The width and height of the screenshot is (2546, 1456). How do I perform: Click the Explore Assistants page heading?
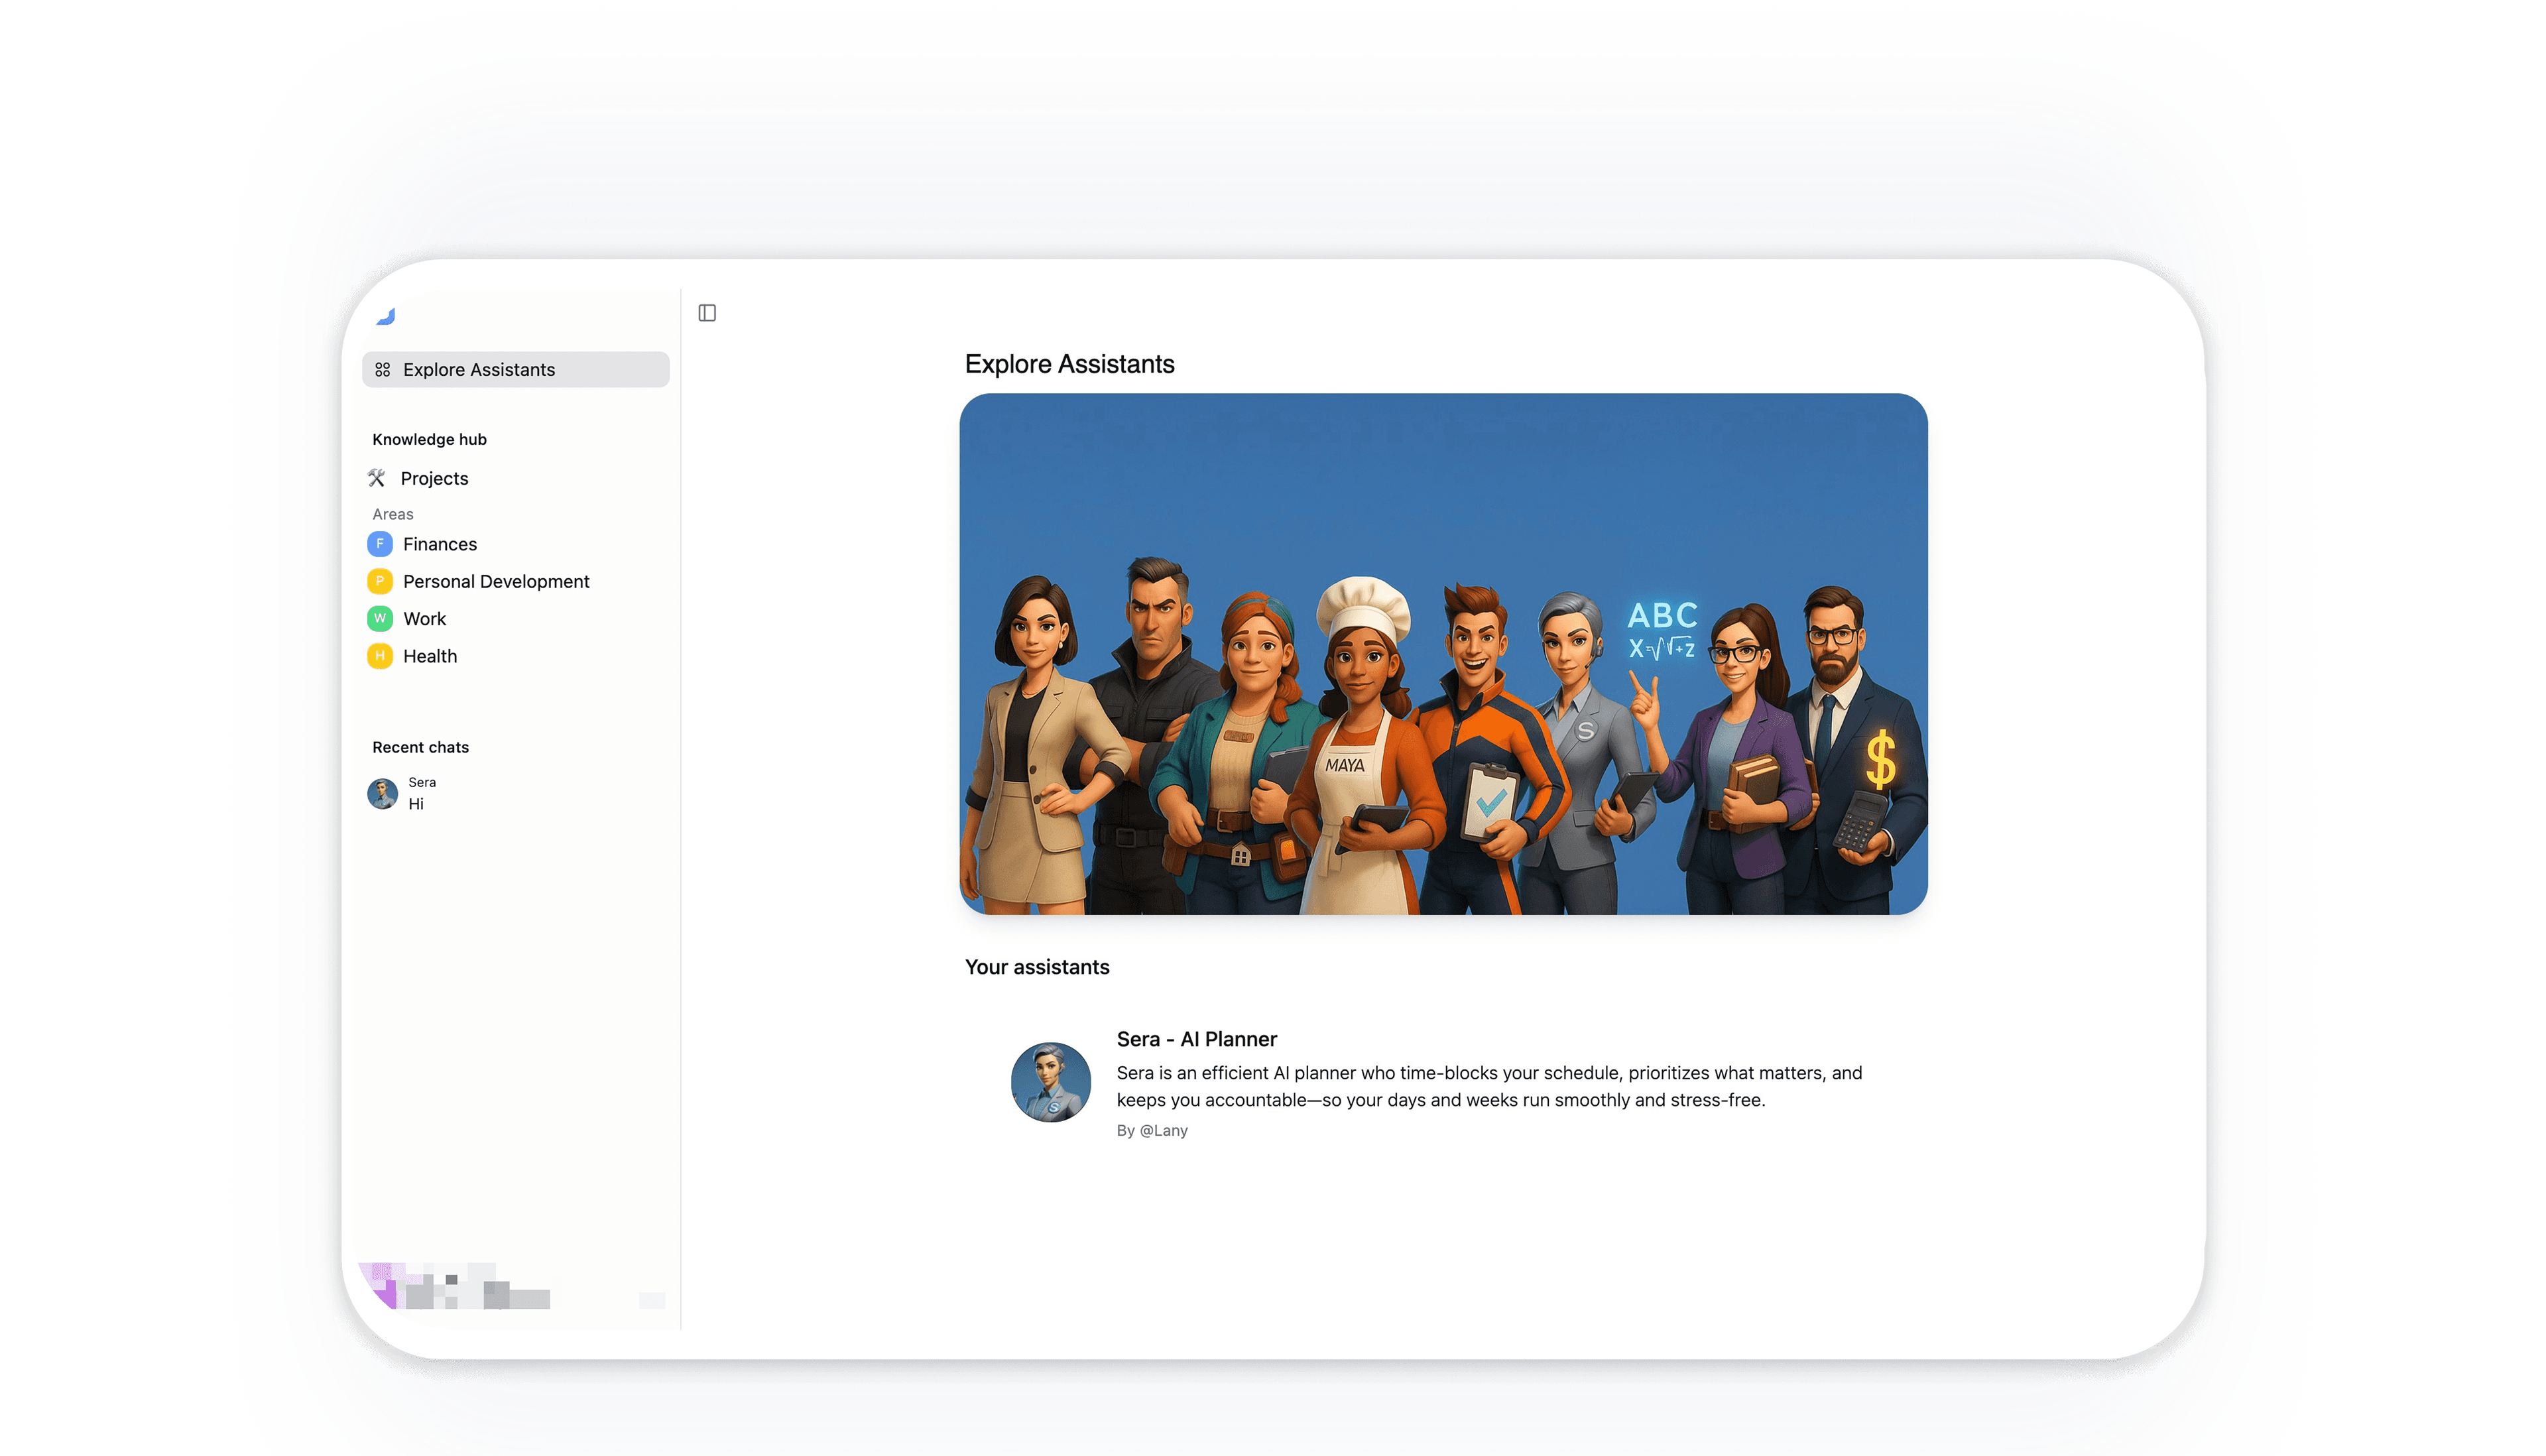[1069, 364]
